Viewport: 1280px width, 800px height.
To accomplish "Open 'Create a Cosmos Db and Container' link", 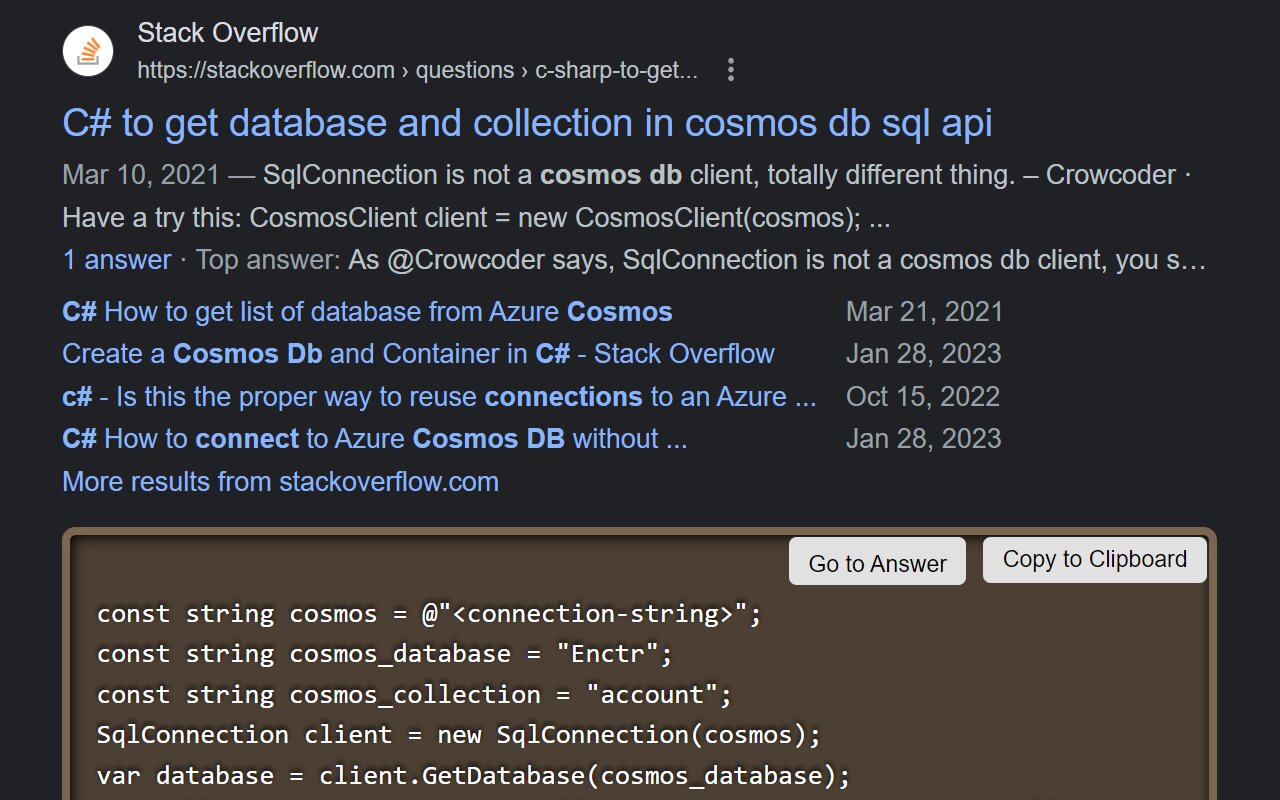I will click(418, 354).
